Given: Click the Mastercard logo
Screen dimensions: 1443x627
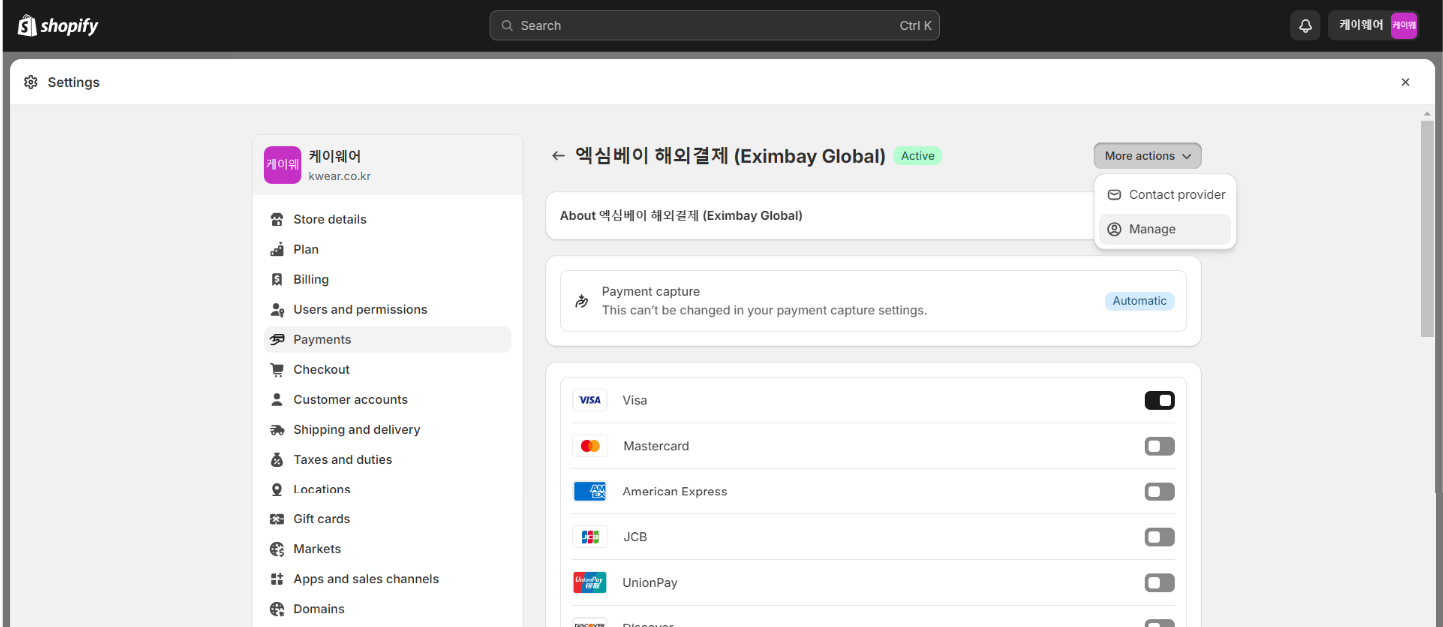Looking at the screenshot, I should [590, 446].
